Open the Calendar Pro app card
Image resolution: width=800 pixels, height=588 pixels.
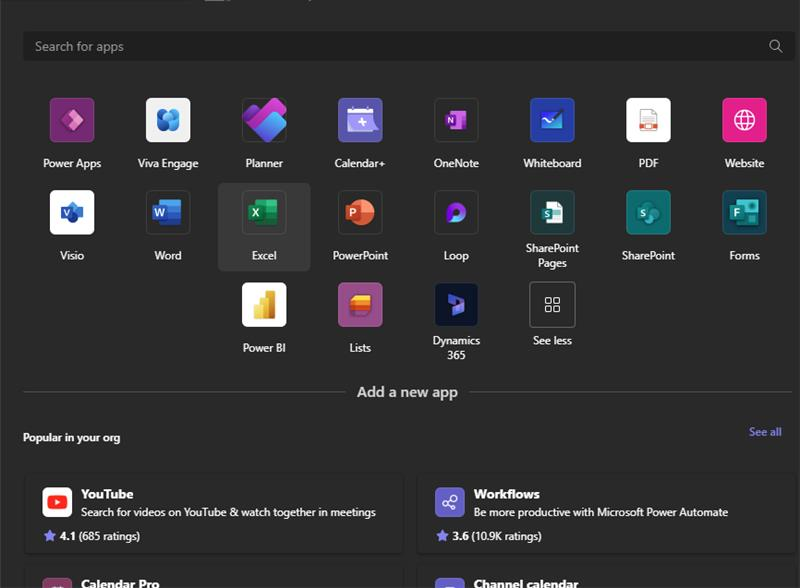click(x=214, y=577)
